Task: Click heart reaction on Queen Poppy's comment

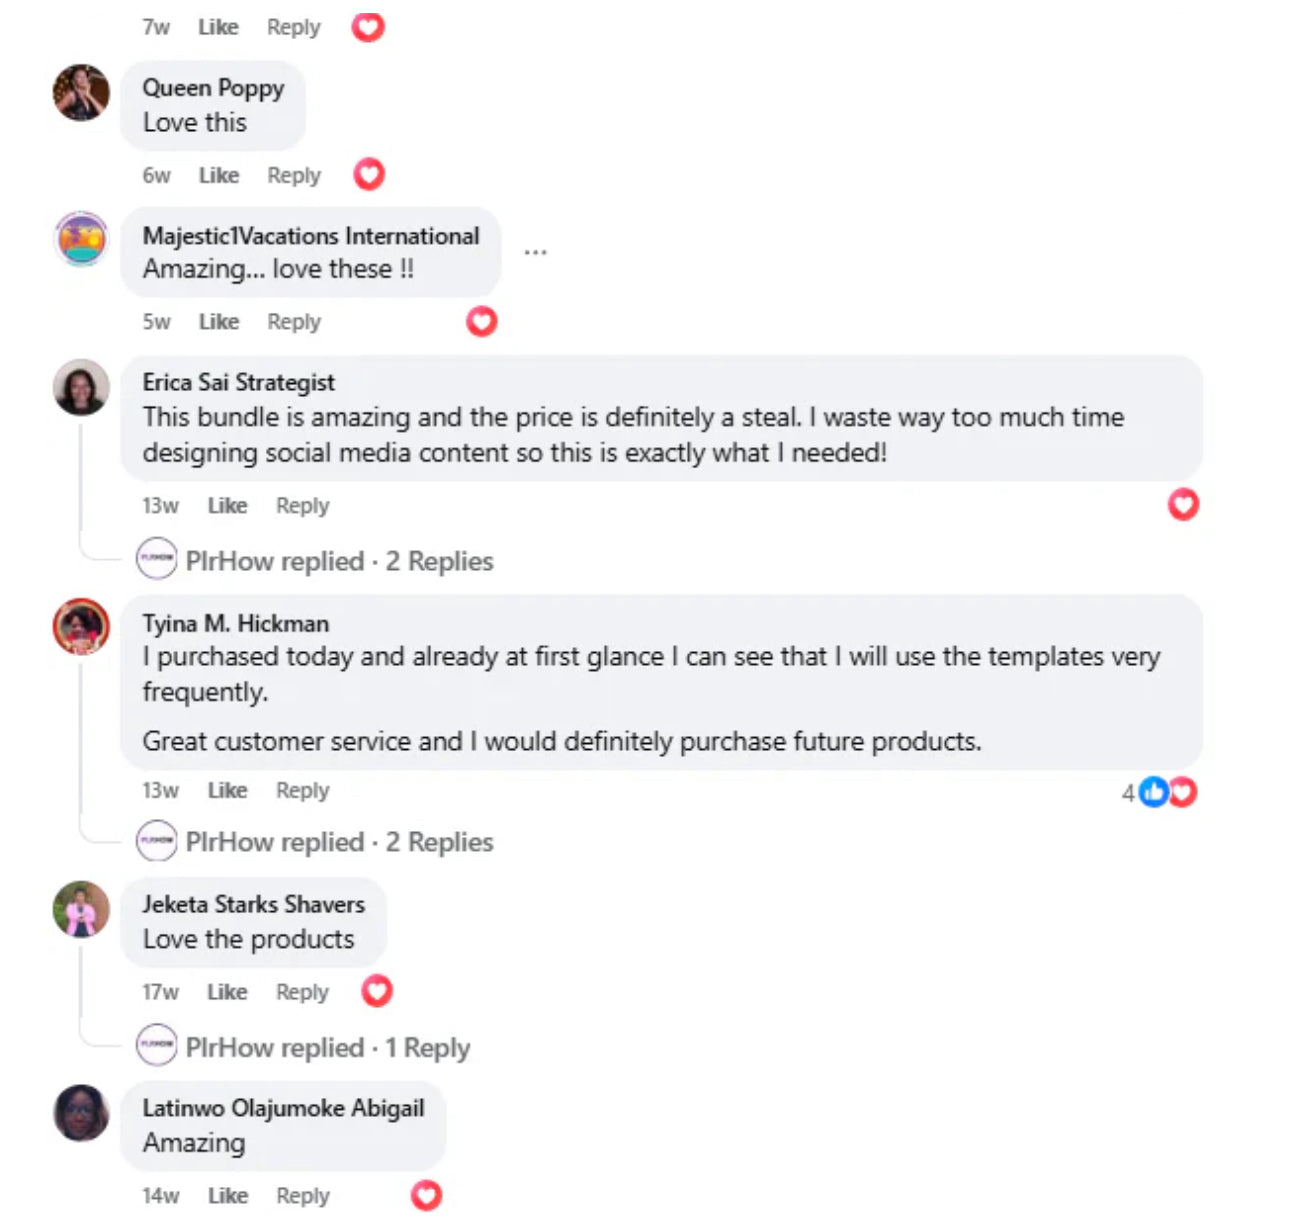Action: tap(369, 175)
